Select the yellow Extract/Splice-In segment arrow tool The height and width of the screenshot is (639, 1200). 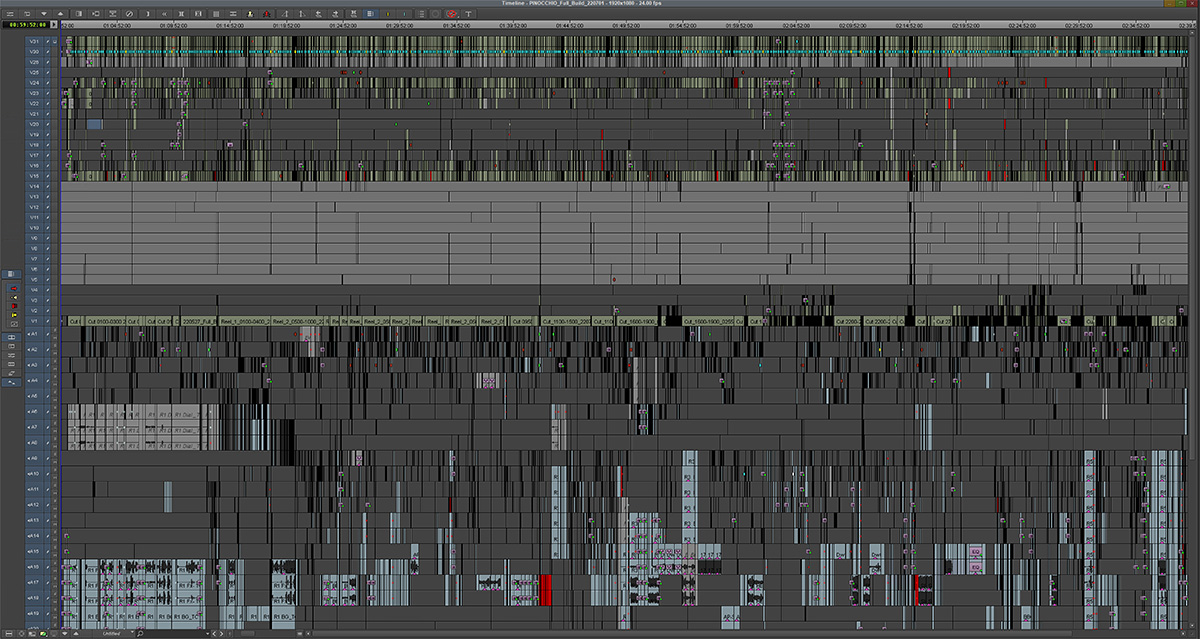point(13,298)
